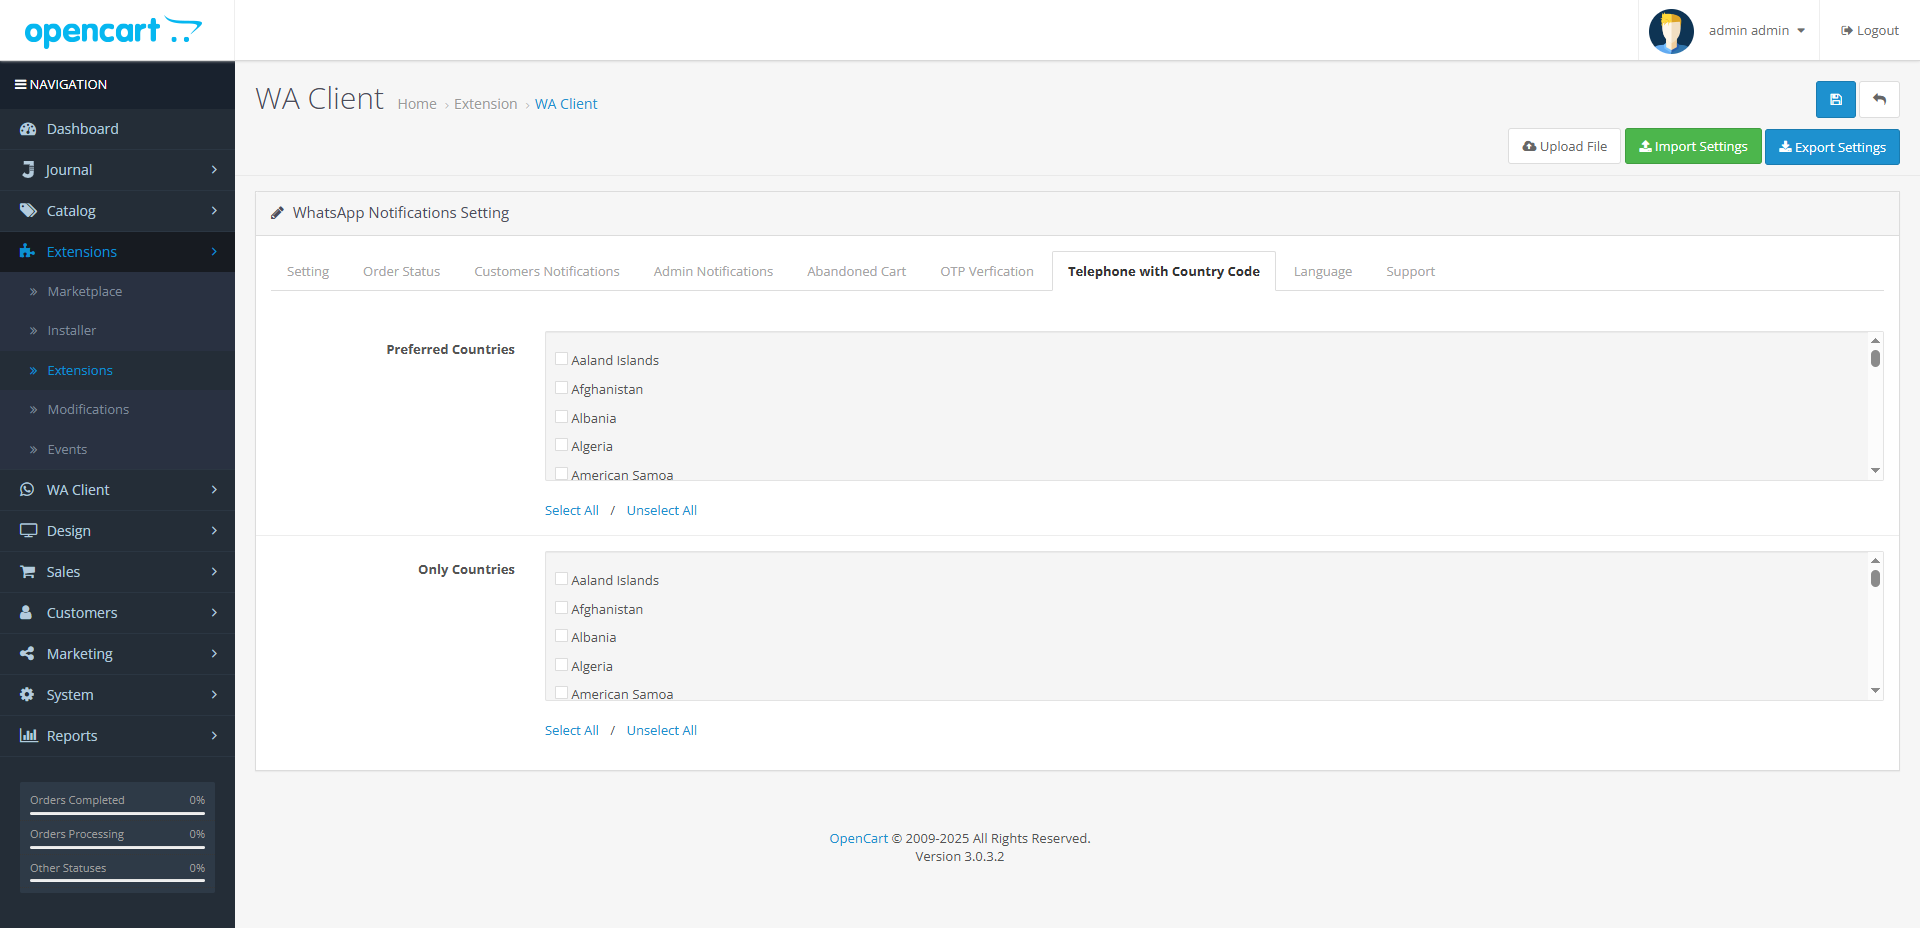This screenshot has width=1920, height=929.
Task: Click the blue save icon button
Action: pyautogui.click(x=1835, y=100)
